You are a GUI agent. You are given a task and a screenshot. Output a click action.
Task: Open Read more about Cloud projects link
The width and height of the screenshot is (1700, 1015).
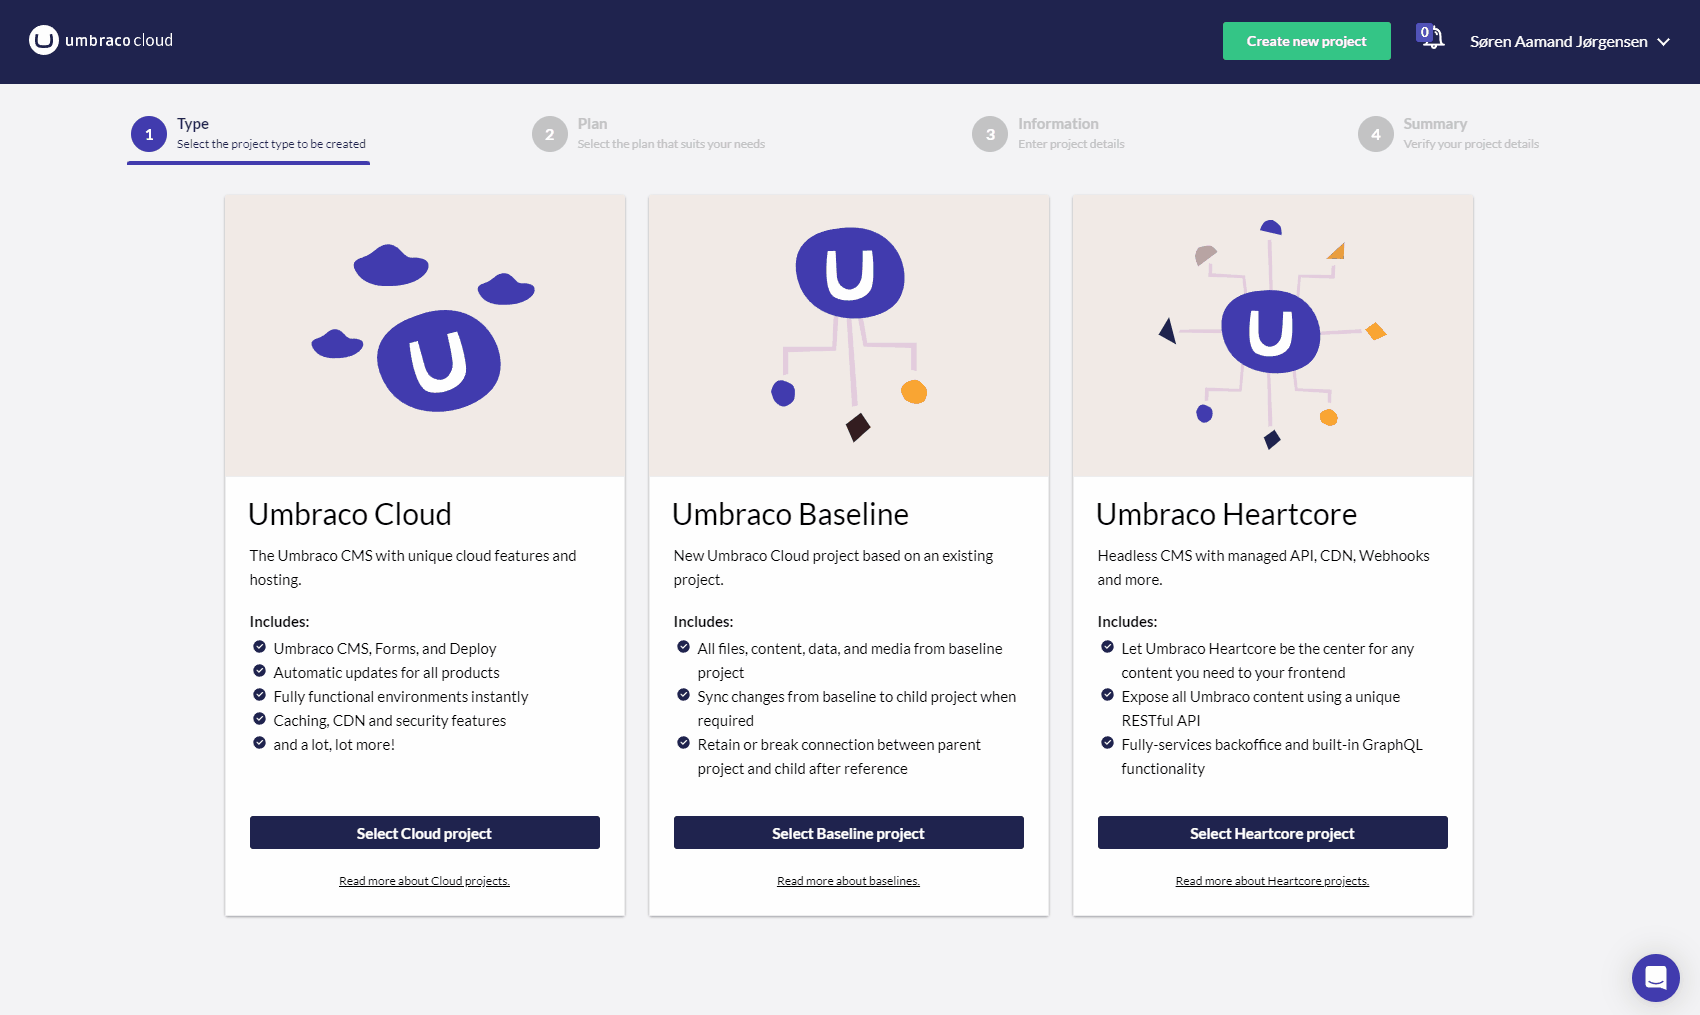424,881
